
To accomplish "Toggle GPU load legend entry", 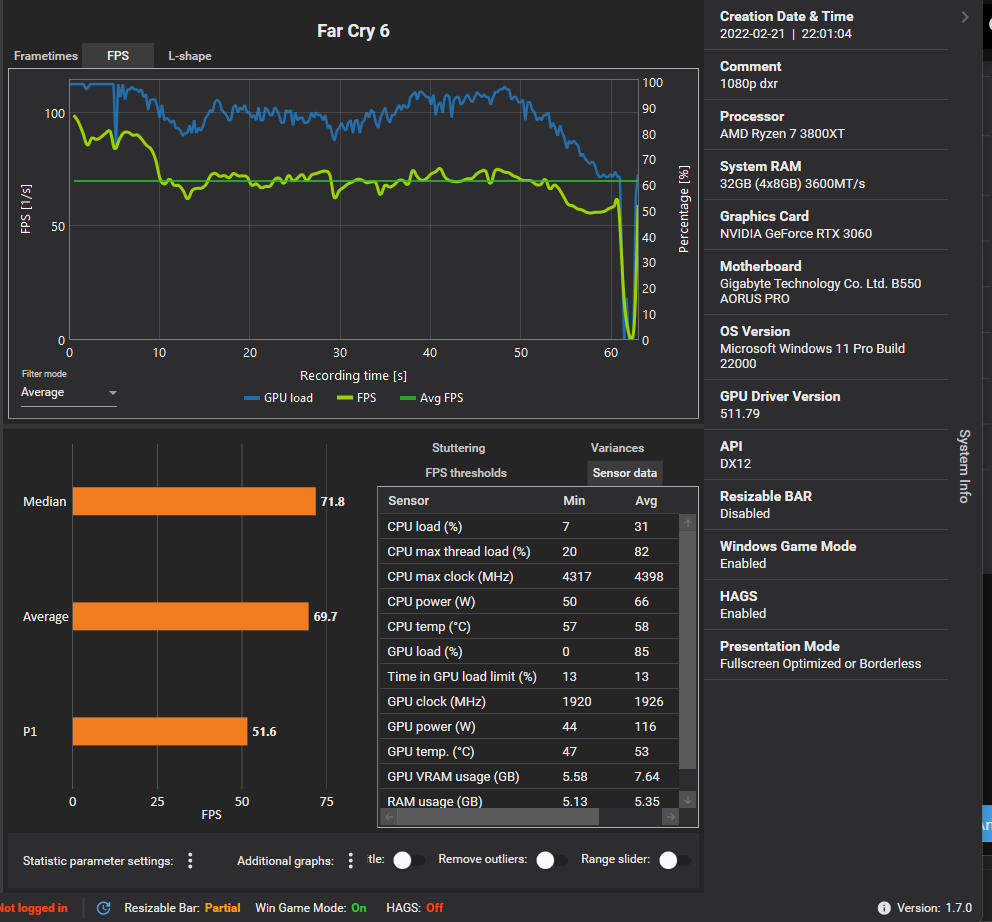I will pyautogui.click(x=278, y=397).
